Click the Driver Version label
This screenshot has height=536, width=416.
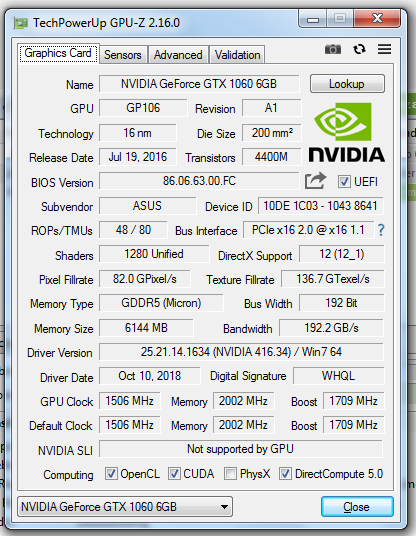click(60, 353)
